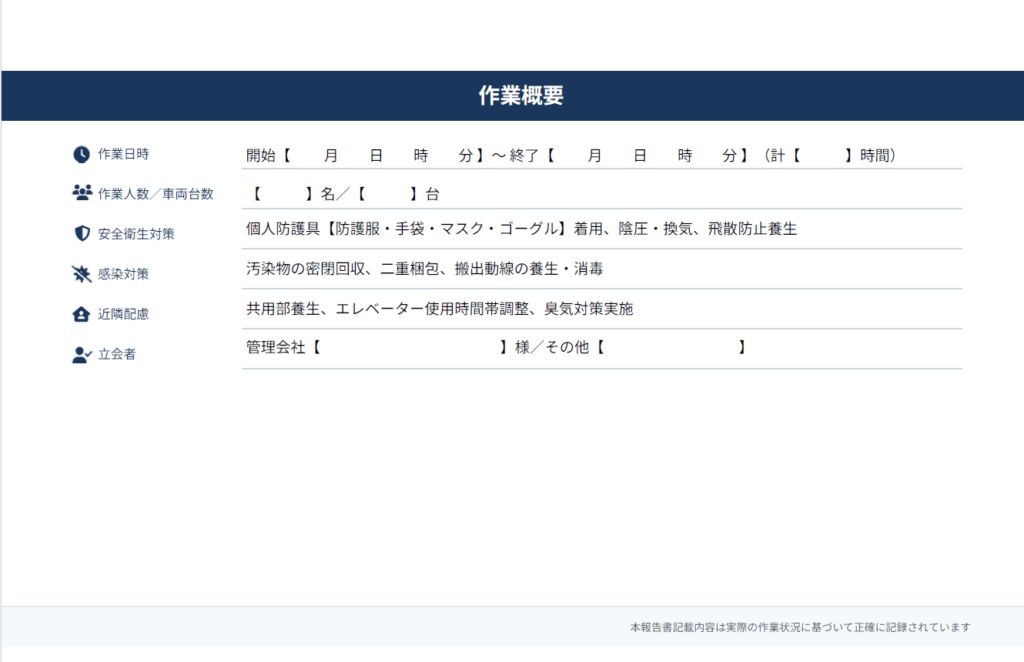This screenshot has width=1024, height=662.
Task: Select the house icon for 近隣配慮
Action: tap(79, 313)
